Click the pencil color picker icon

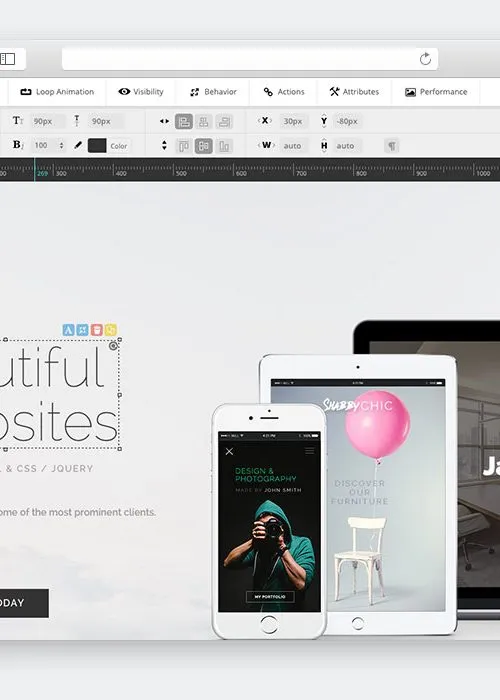pos(78,145)
